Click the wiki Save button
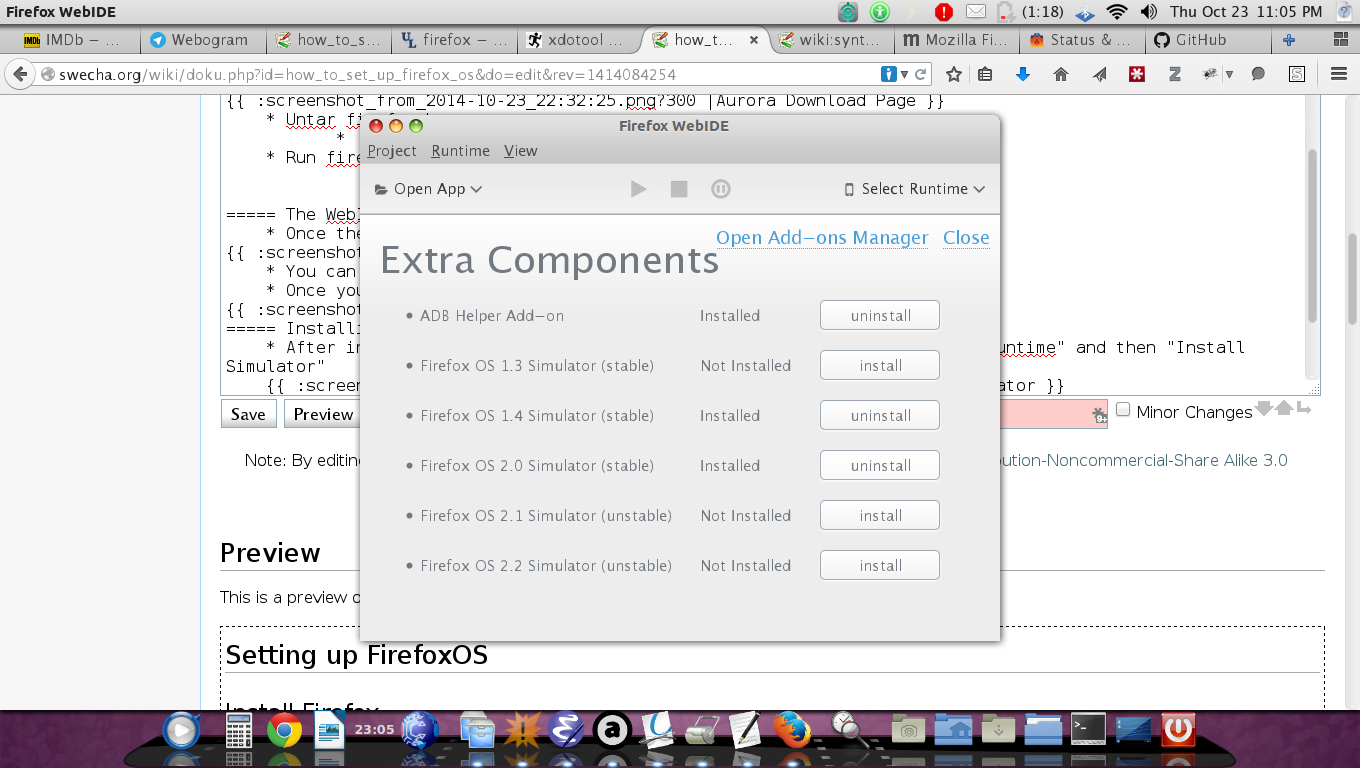The height and width of the screenshot is (768, 1360). pyautogui.click(x=248, y=414)
